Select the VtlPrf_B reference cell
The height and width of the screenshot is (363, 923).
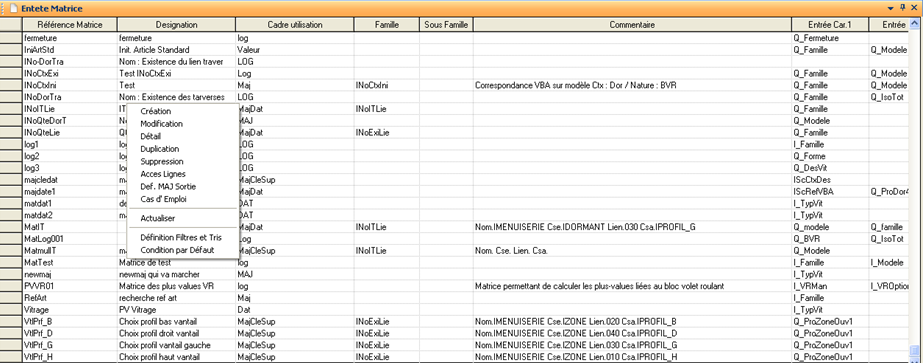[70, 321]
